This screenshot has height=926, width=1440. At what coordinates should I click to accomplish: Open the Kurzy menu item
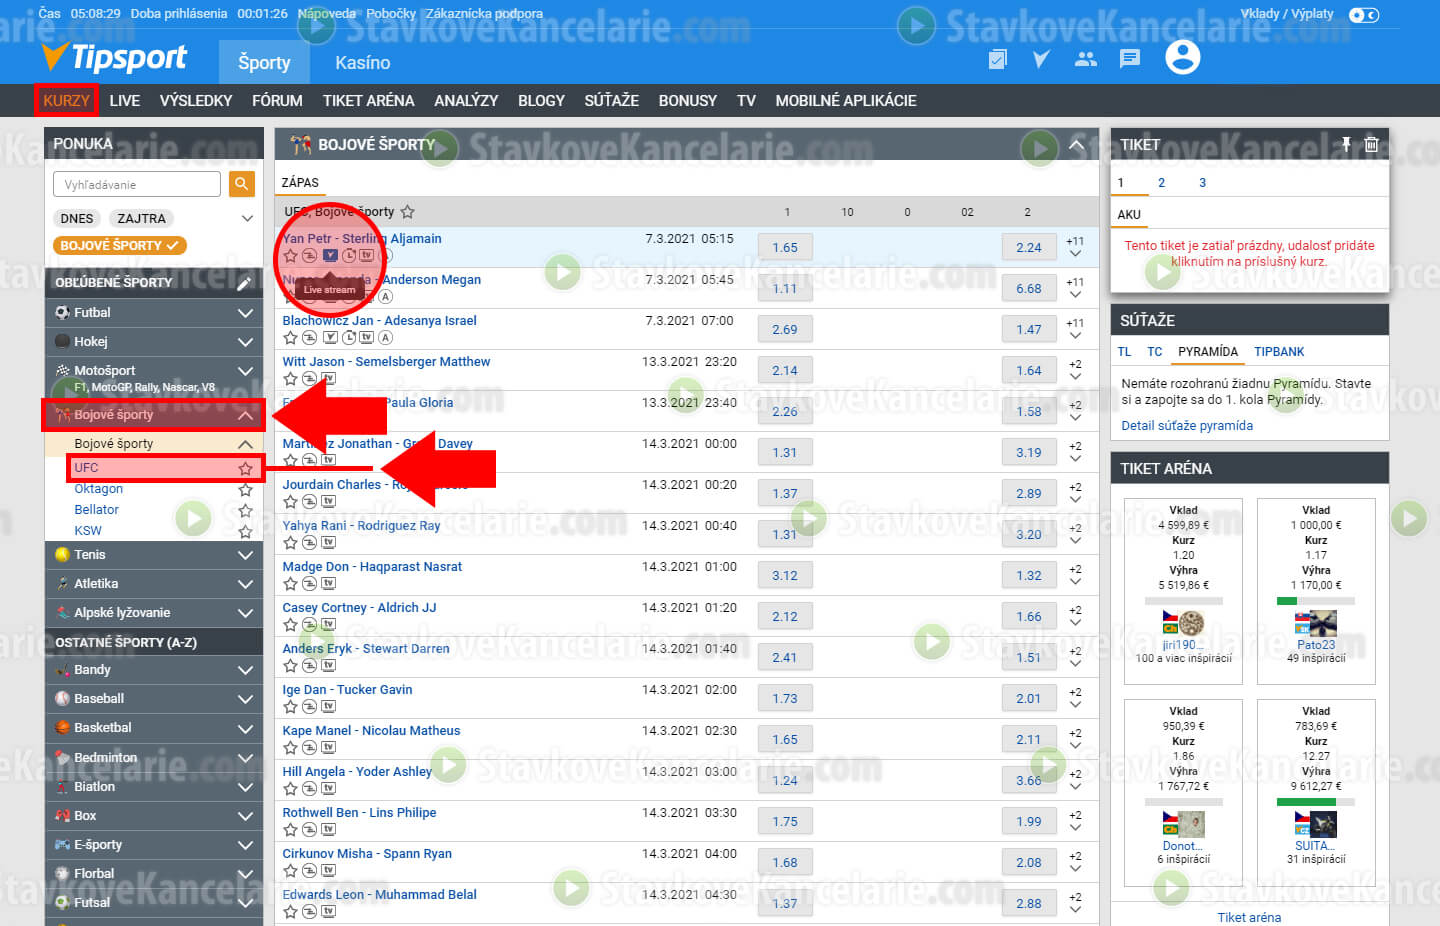(x=66, y=100)
